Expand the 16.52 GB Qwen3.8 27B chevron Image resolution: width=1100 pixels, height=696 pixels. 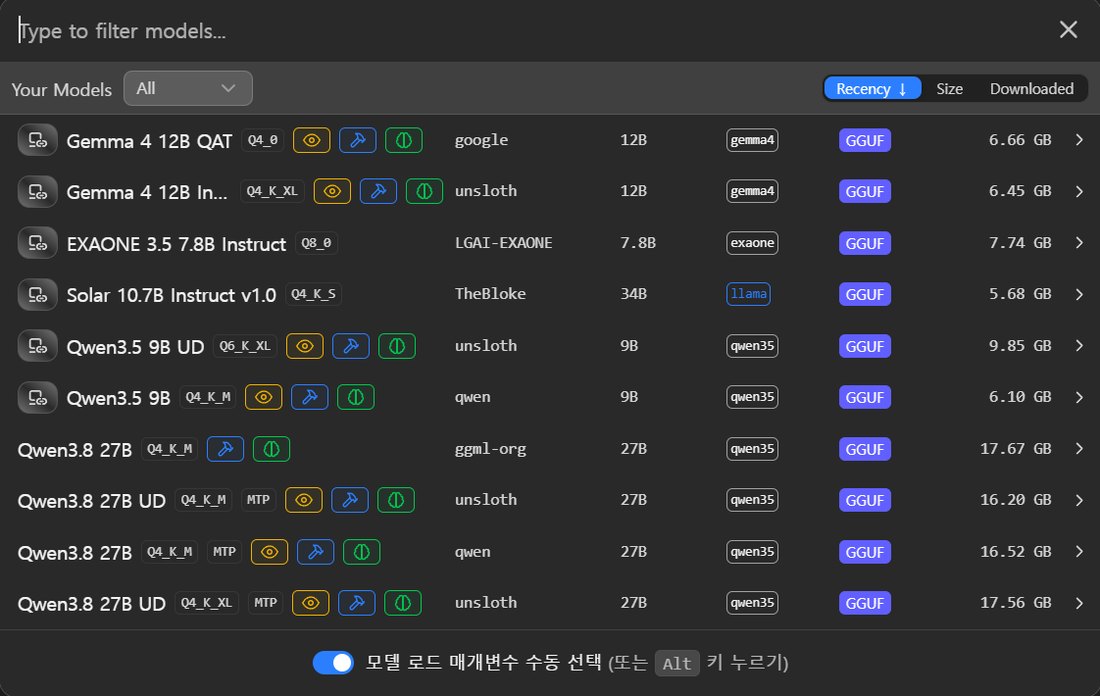click(1079, 552)
